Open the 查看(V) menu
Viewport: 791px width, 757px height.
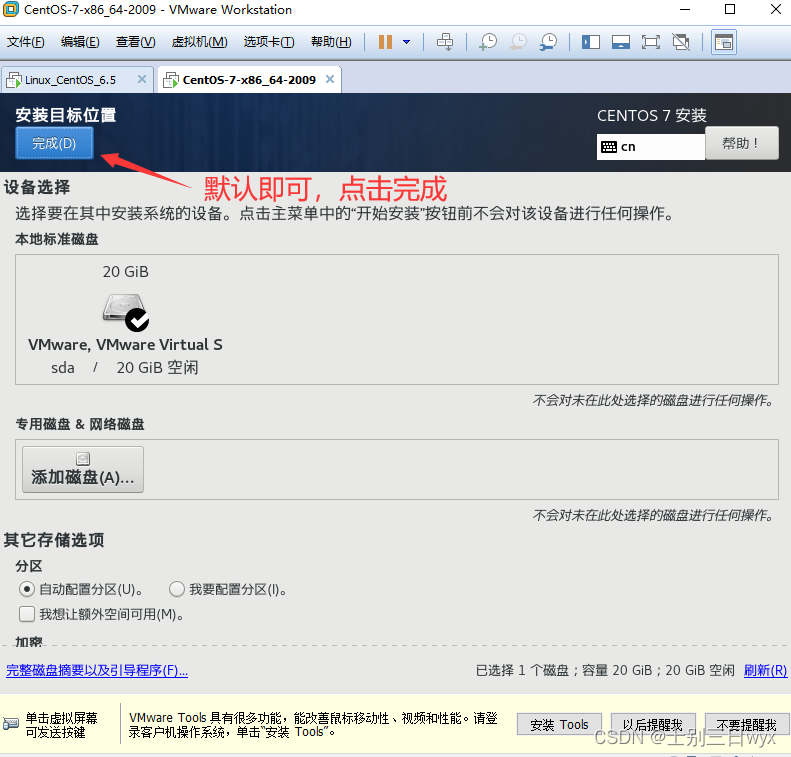pos(136,42)
